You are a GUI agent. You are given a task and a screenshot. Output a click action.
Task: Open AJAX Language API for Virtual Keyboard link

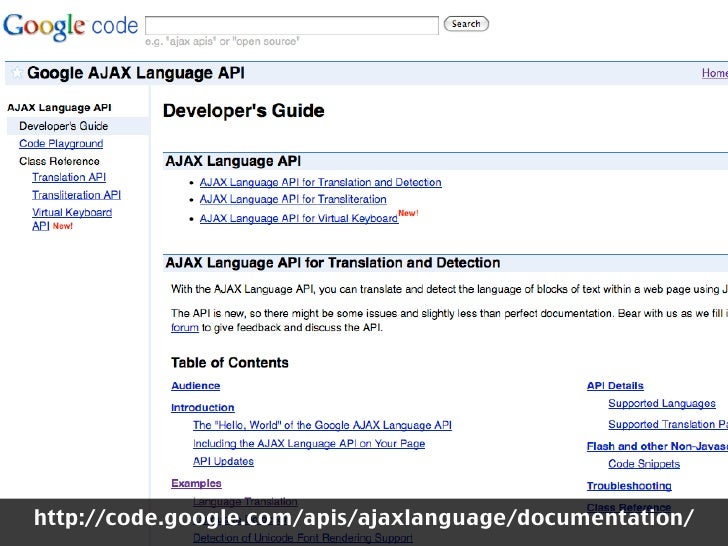[x=298, y=218]
